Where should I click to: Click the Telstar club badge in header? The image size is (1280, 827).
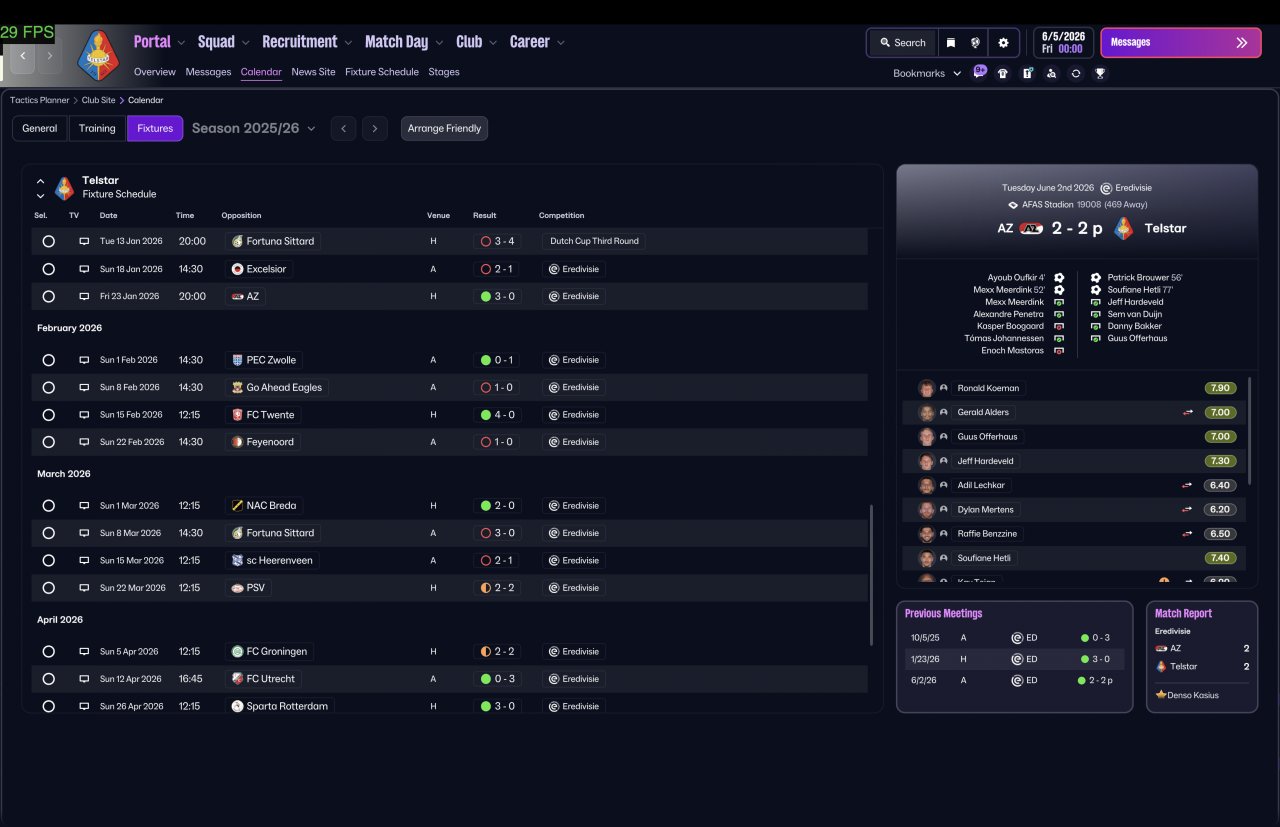pyautogui.click(x=98, y=55)
